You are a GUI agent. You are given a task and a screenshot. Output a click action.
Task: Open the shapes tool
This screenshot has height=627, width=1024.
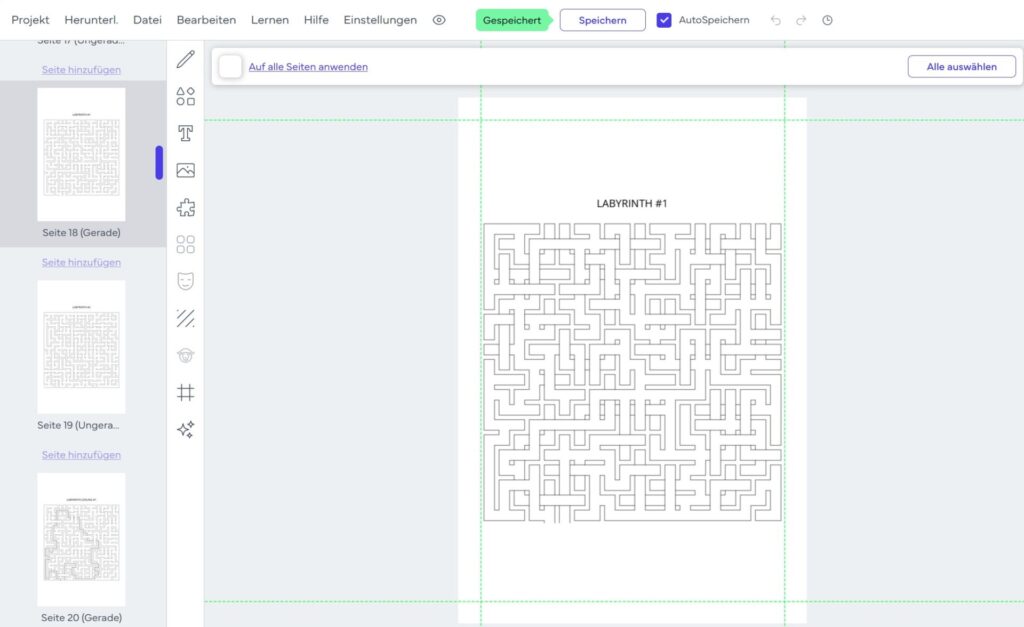[x=185, y=96]
